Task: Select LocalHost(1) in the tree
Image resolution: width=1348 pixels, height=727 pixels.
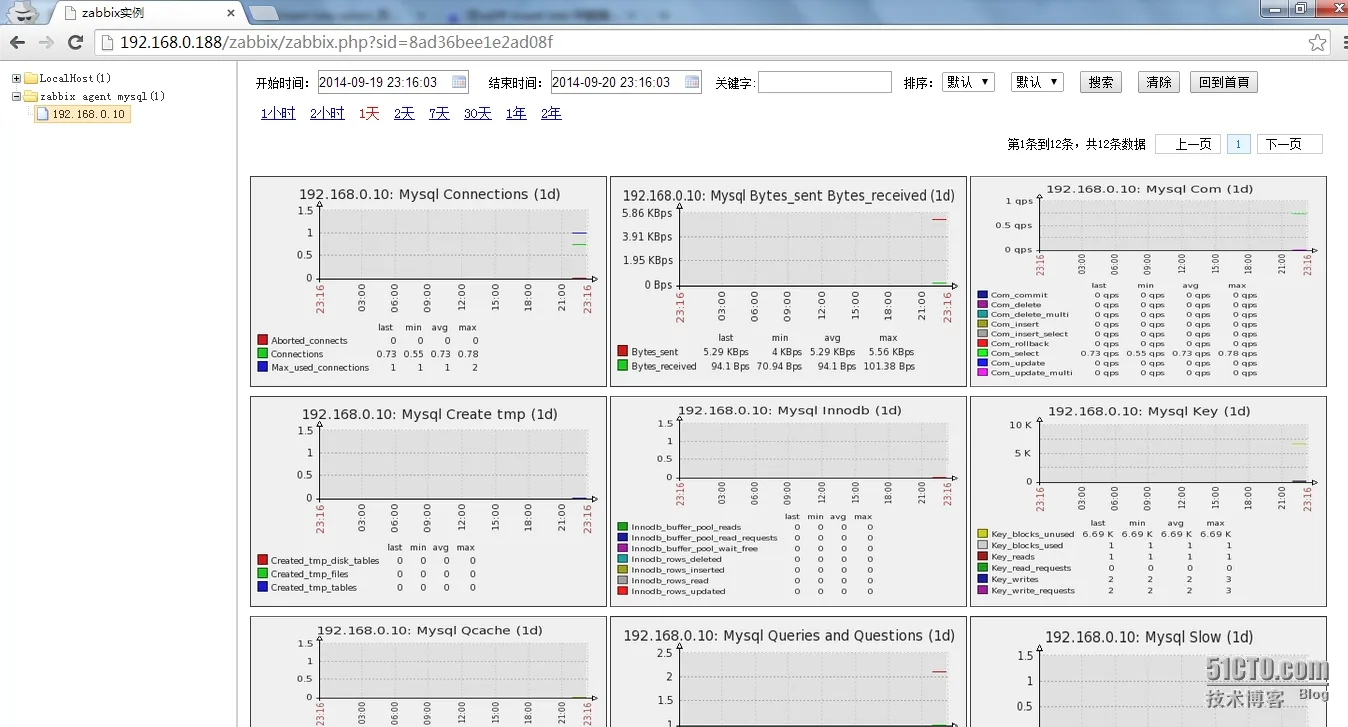Action: [75, 78]
